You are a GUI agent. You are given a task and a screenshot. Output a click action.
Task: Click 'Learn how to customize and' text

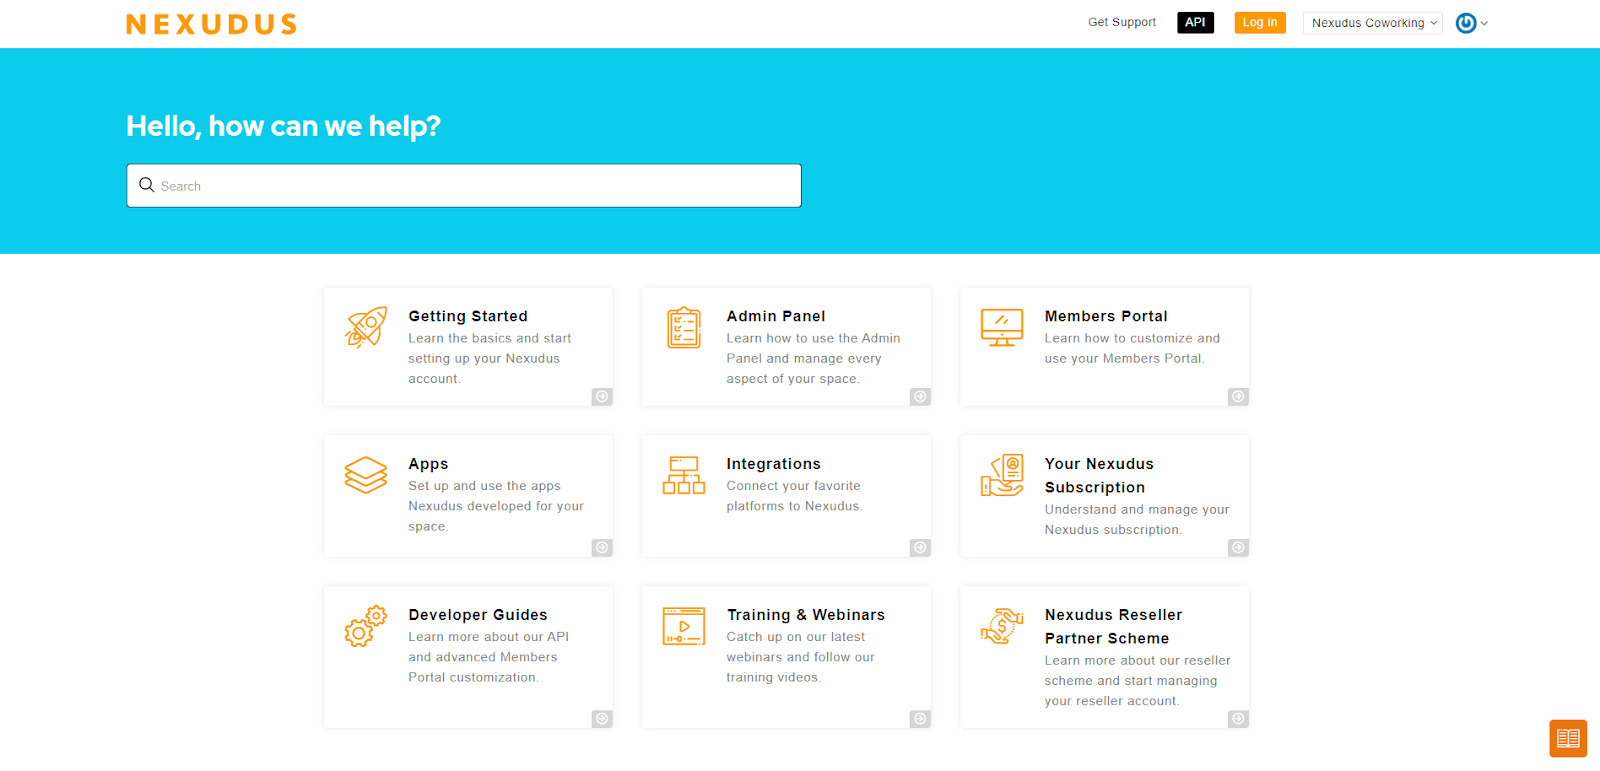coord(1133,338)
